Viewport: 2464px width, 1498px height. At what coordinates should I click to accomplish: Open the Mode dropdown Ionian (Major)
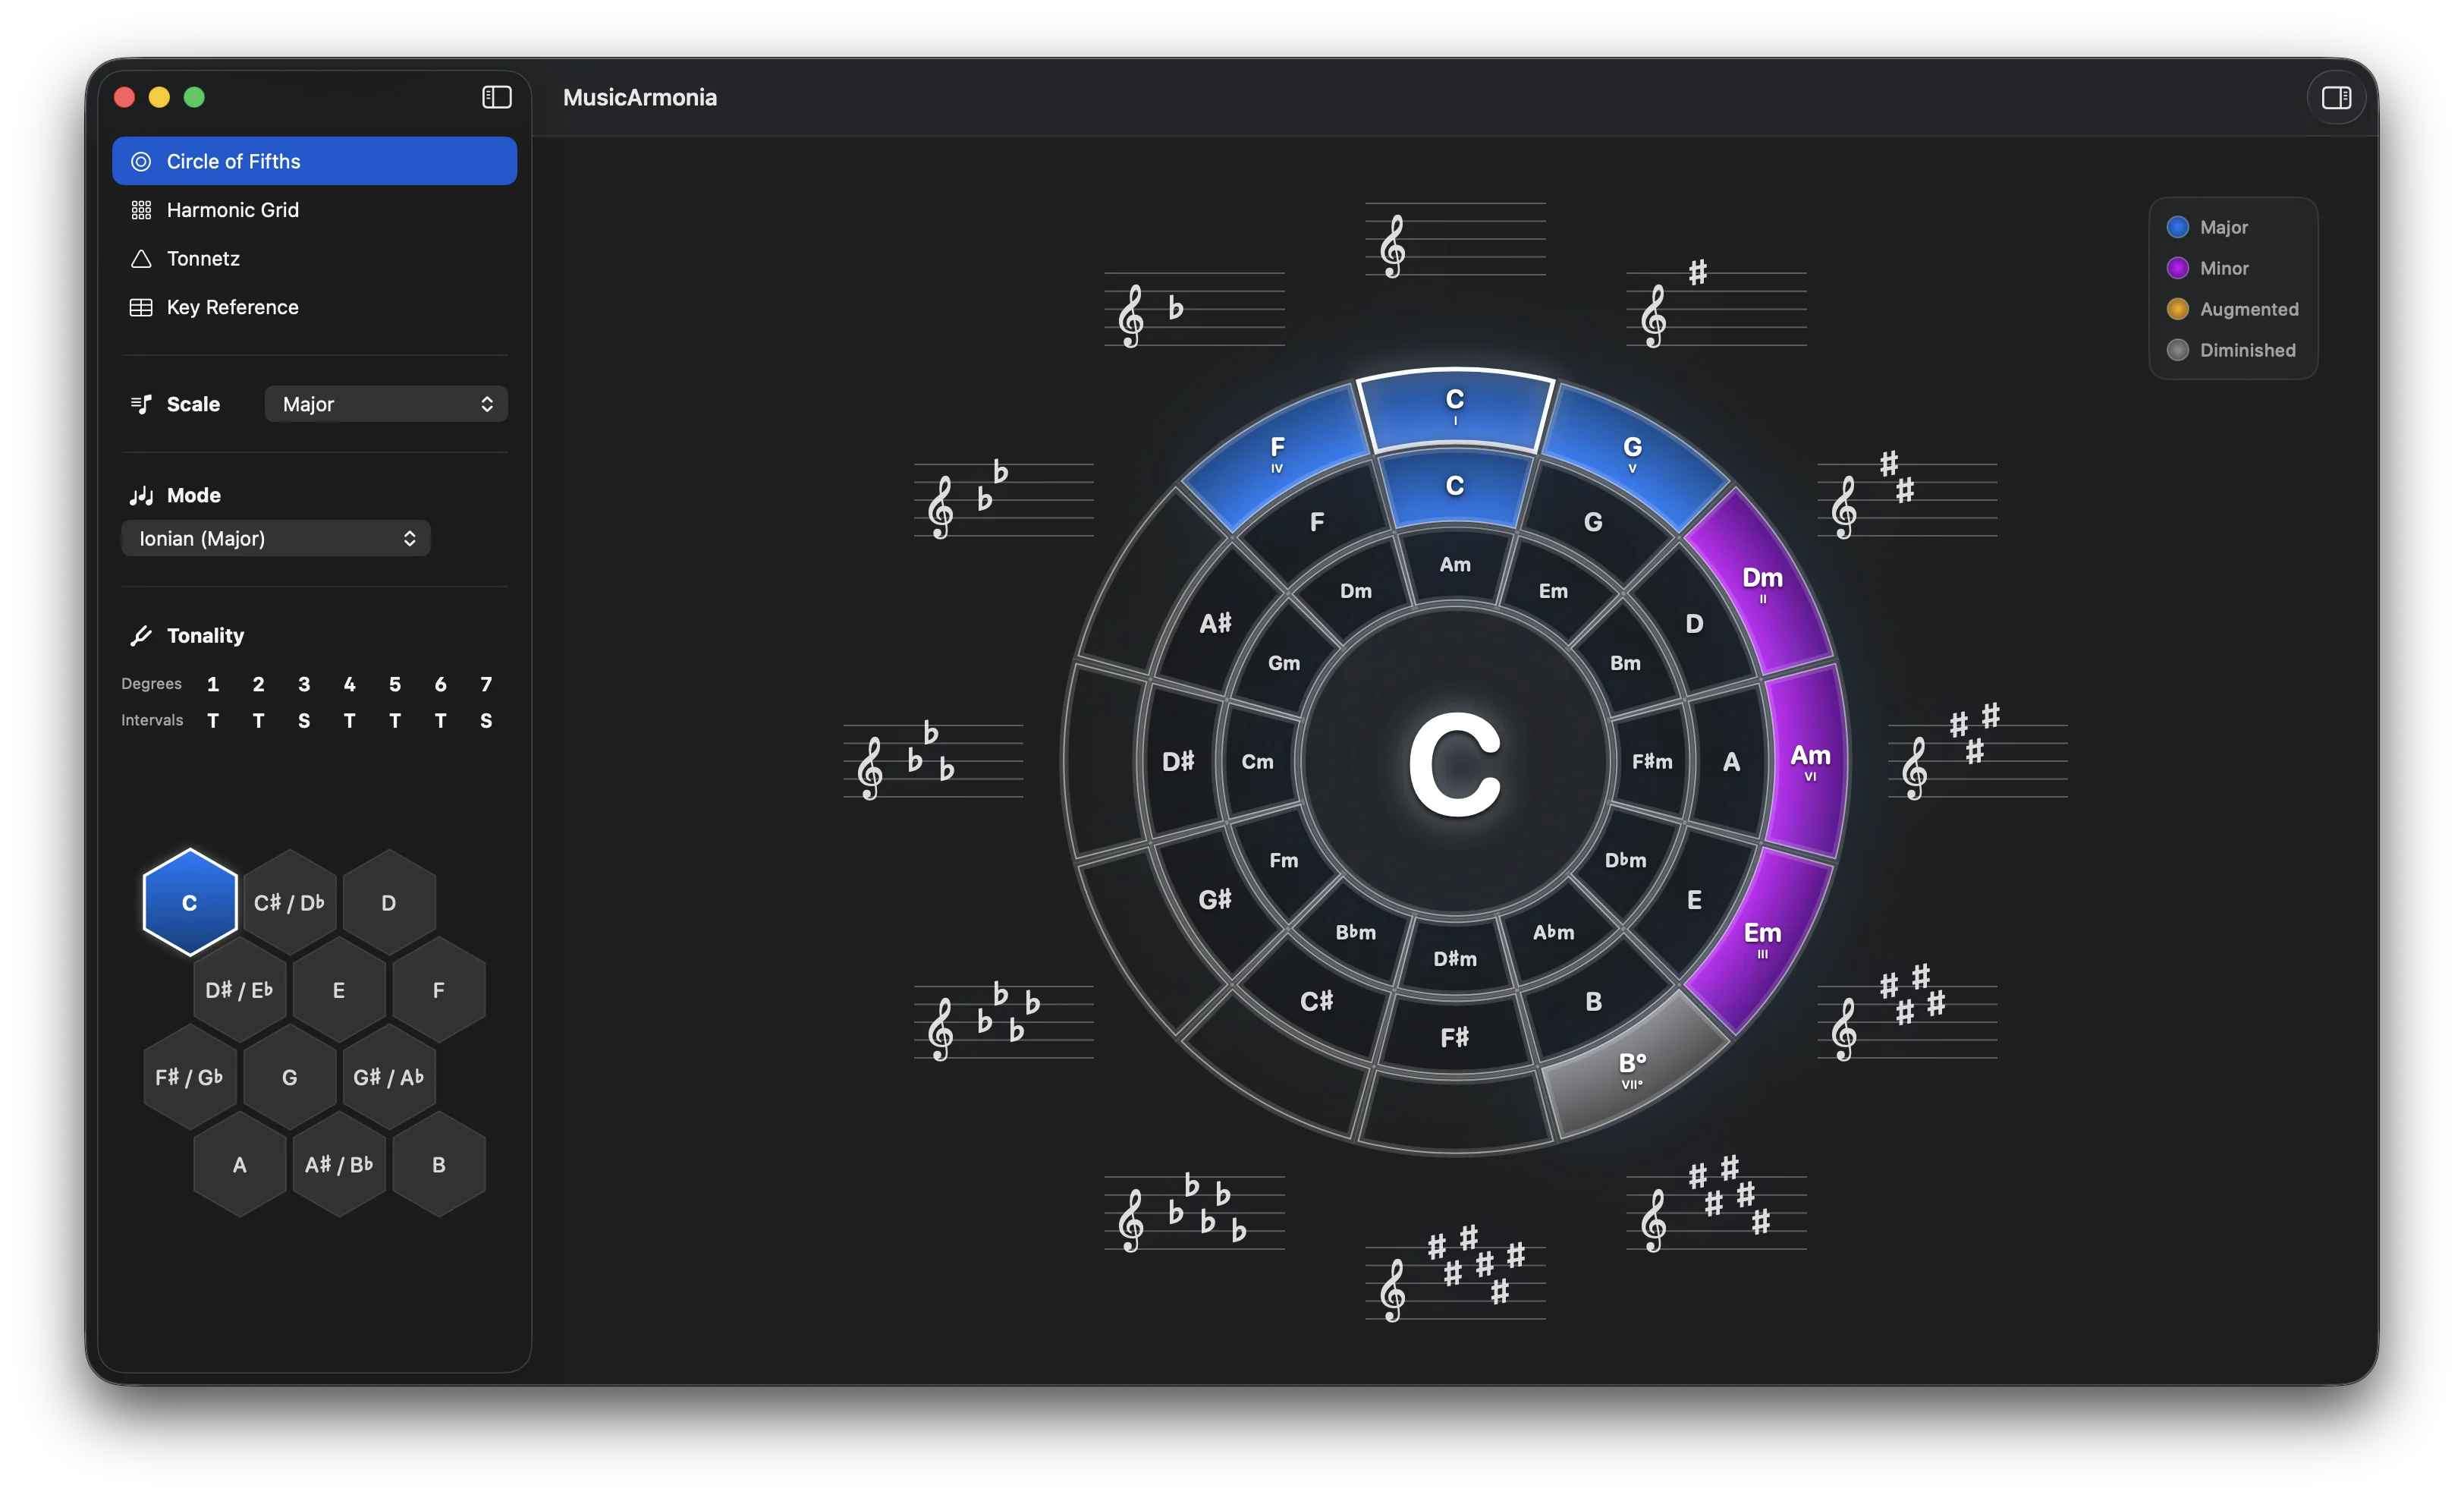(276, 538)
